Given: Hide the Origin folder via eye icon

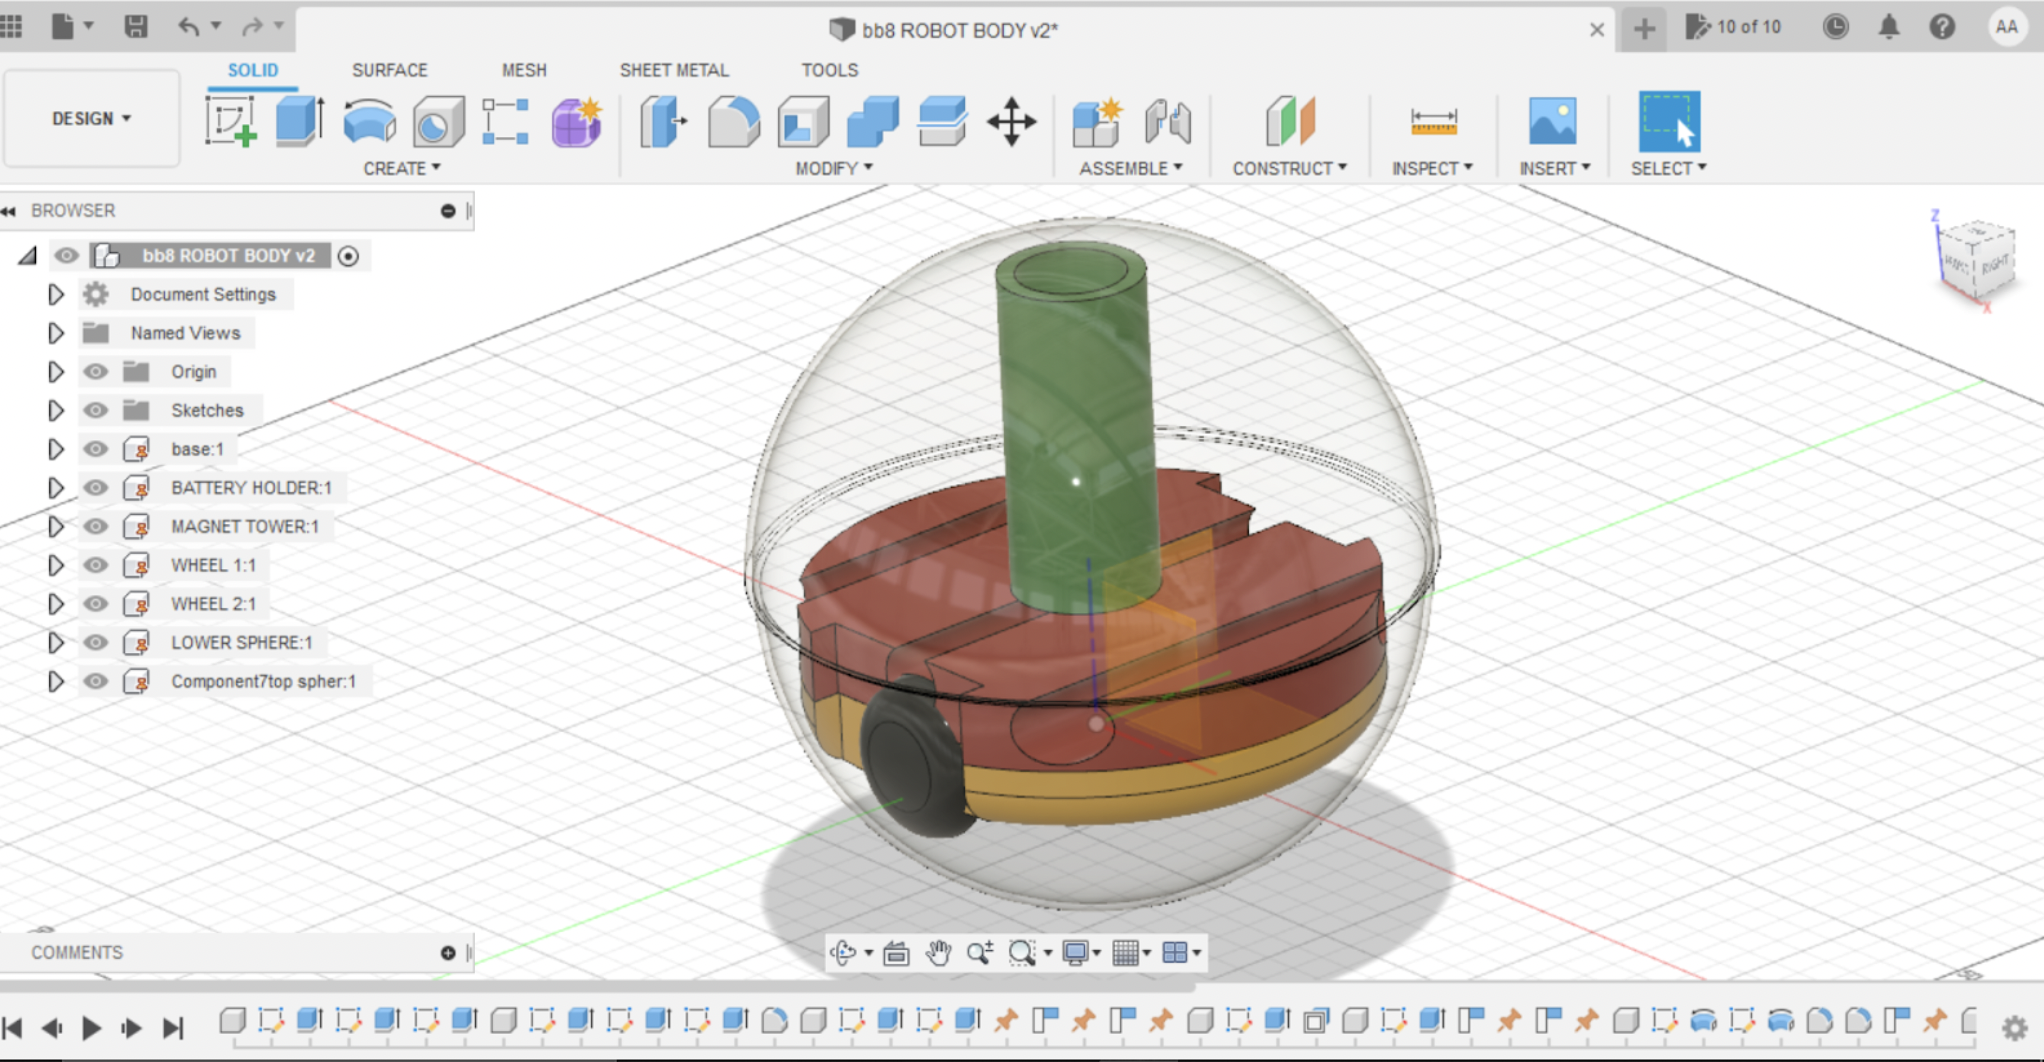Looking at the screenshot, I should pos(95,372).
